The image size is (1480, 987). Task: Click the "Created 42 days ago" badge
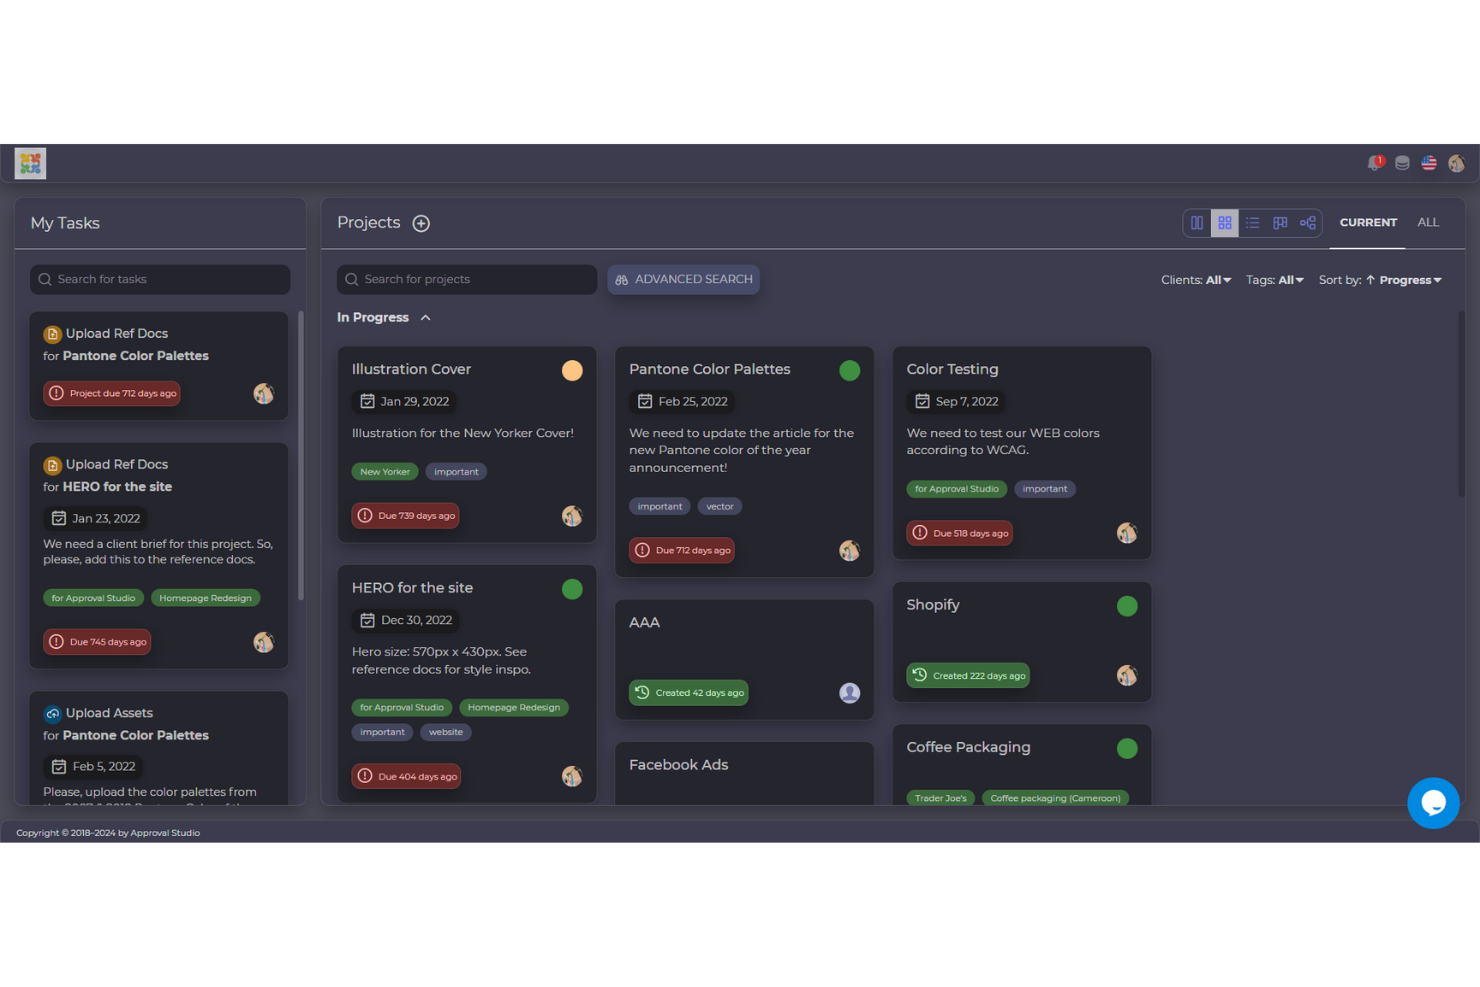[x=689, y=693]
